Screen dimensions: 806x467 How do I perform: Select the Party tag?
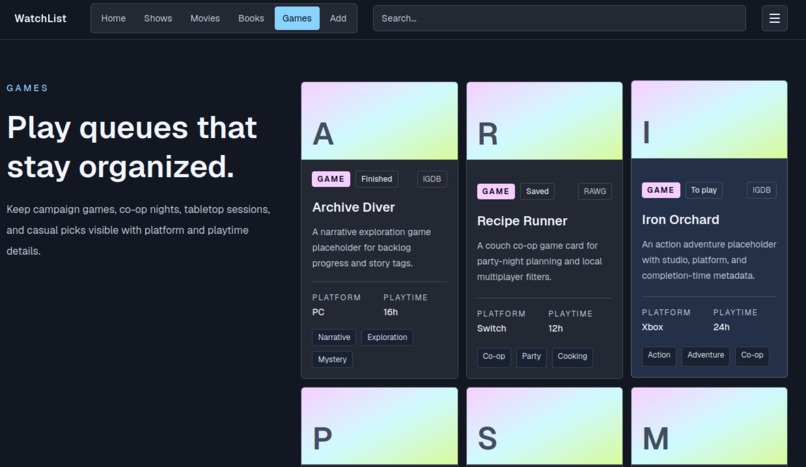coord(531,356)
